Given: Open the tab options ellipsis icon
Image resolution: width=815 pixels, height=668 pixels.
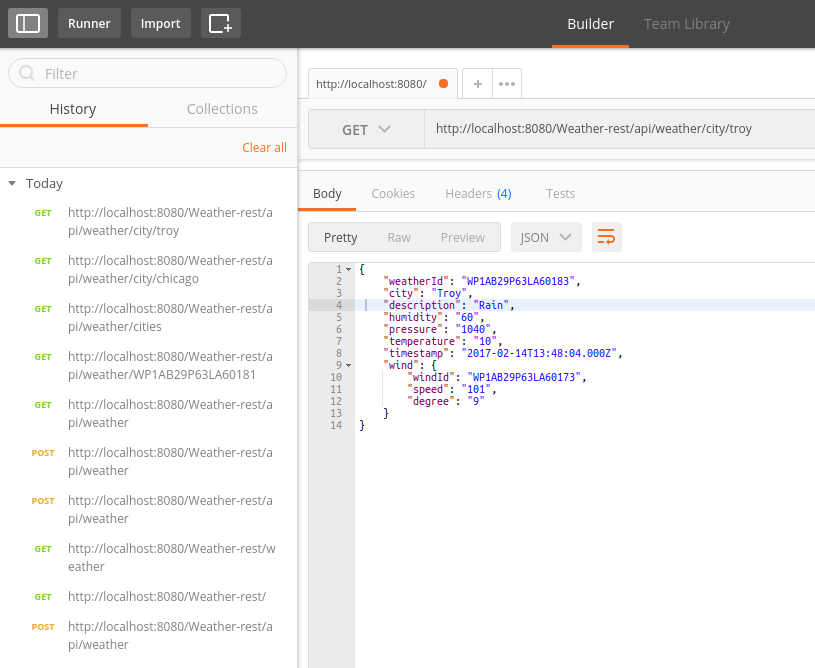Looking at the screenshot, I should click(x=506, y=84).
